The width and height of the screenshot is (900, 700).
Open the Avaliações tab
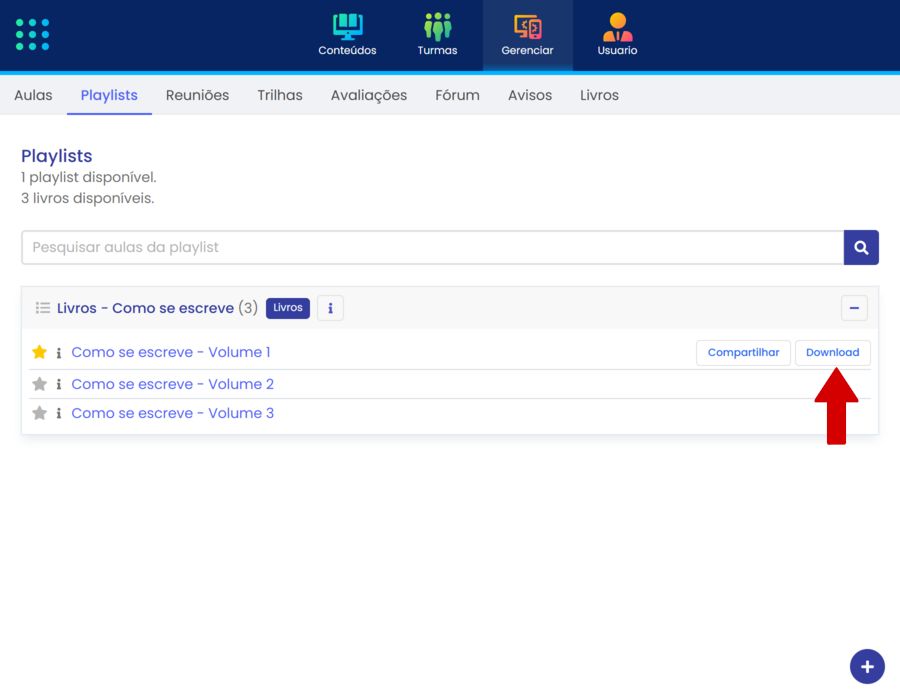pos(369,96)
